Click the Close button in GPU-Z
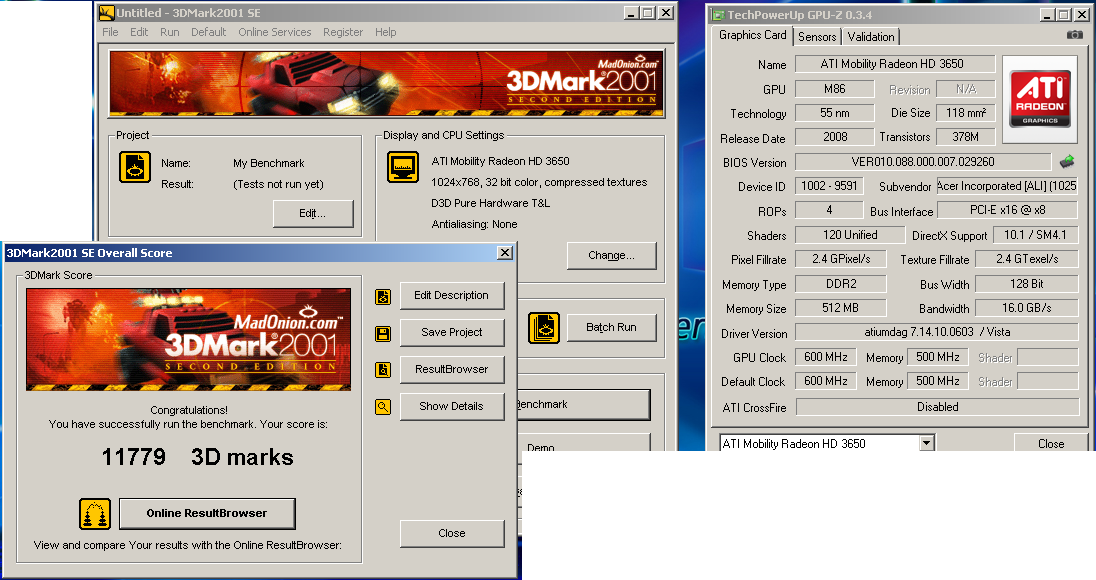The height and width of the screenshot is (580, 1096). pyautogui.click(x=1051, y=444)
